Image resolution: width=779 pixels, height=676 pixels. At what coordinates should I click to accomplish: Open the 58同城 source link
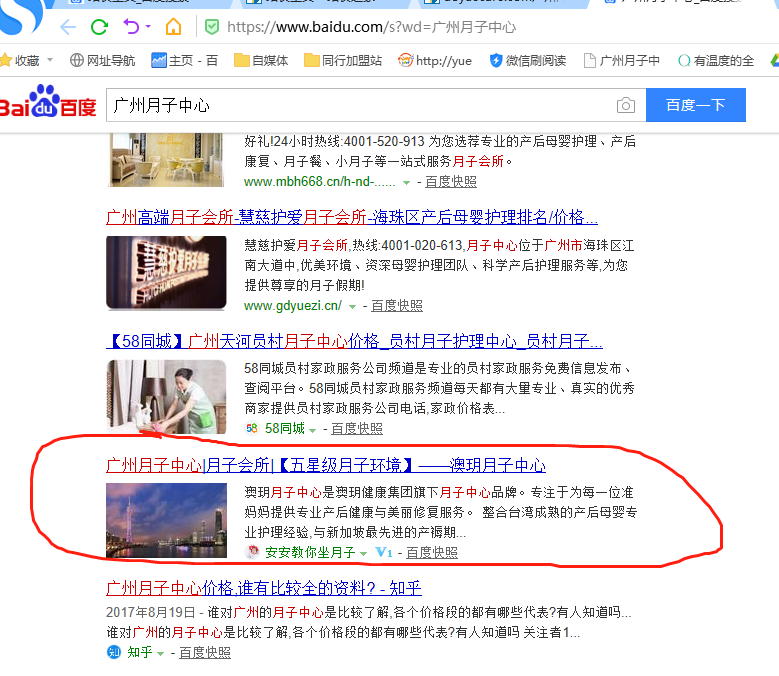click(x=285, y=428)
